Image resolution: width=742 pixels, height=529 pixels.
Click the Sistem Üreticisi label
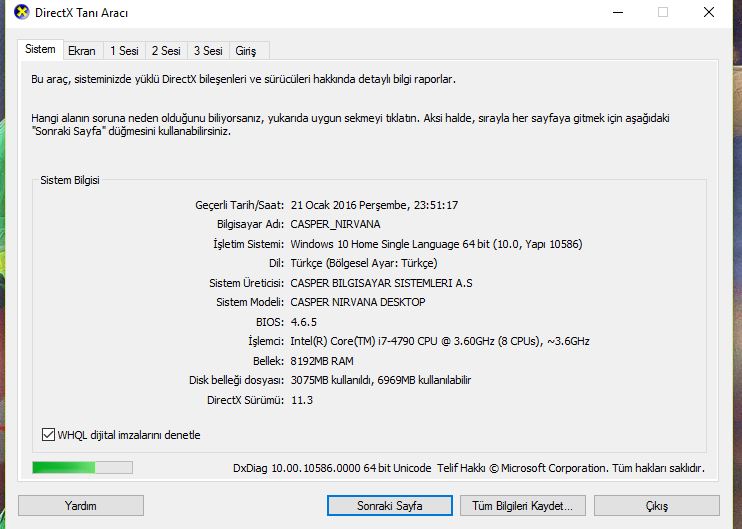click(247, 283)
